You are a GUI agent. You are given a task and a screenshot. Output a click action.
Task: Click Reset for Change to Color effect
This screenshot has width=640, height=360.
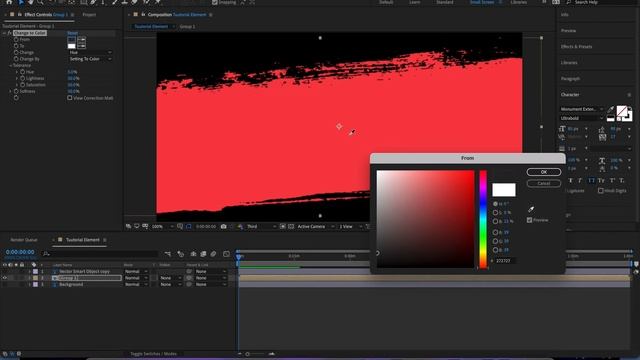point(73,33)
